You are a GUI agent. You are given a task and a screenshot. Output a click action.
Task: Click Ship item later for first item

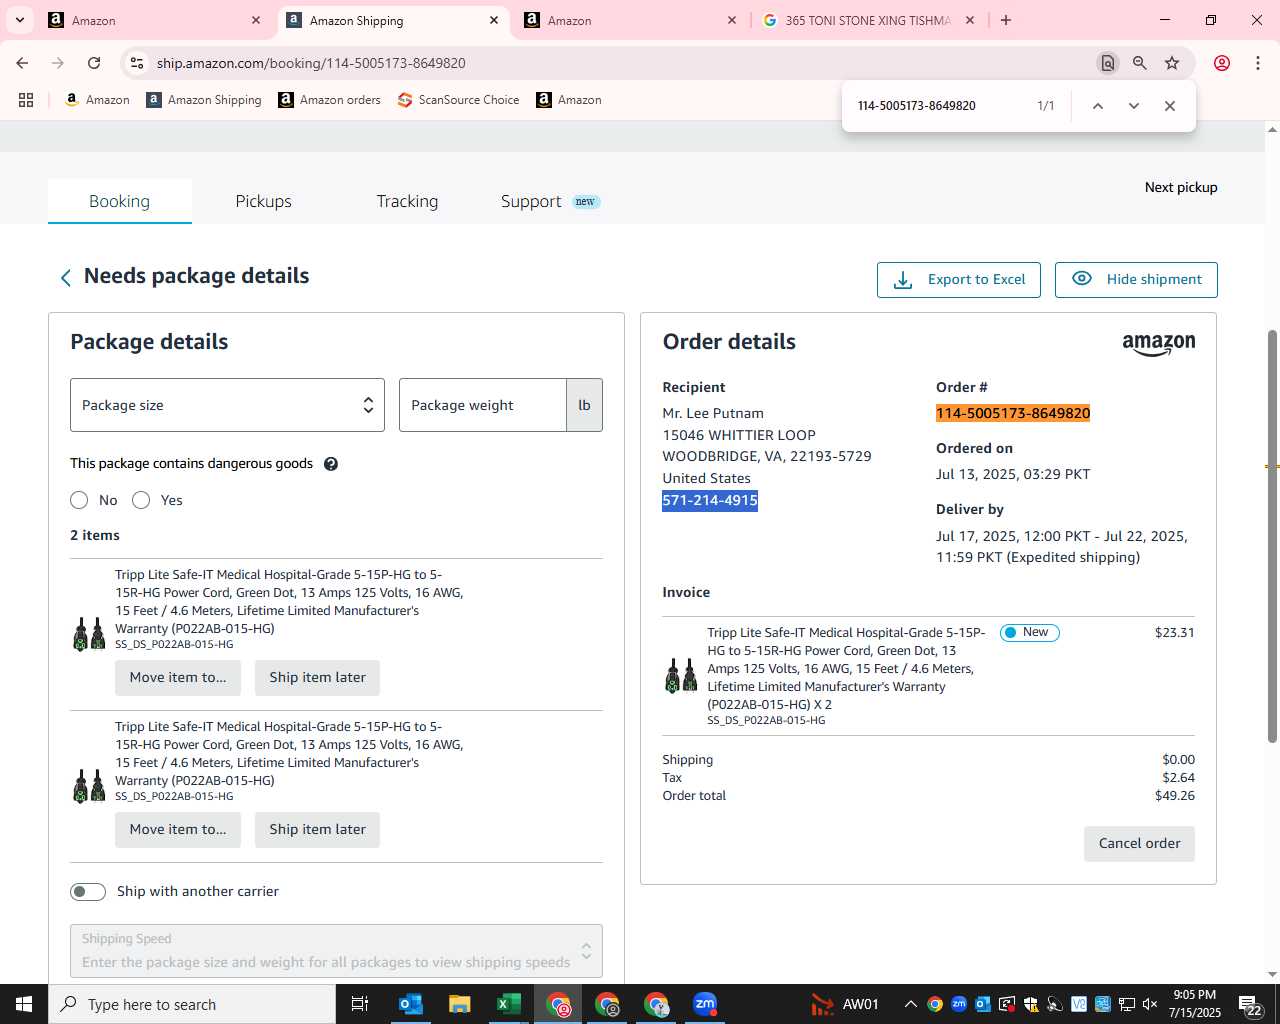(x=317, y=678)
